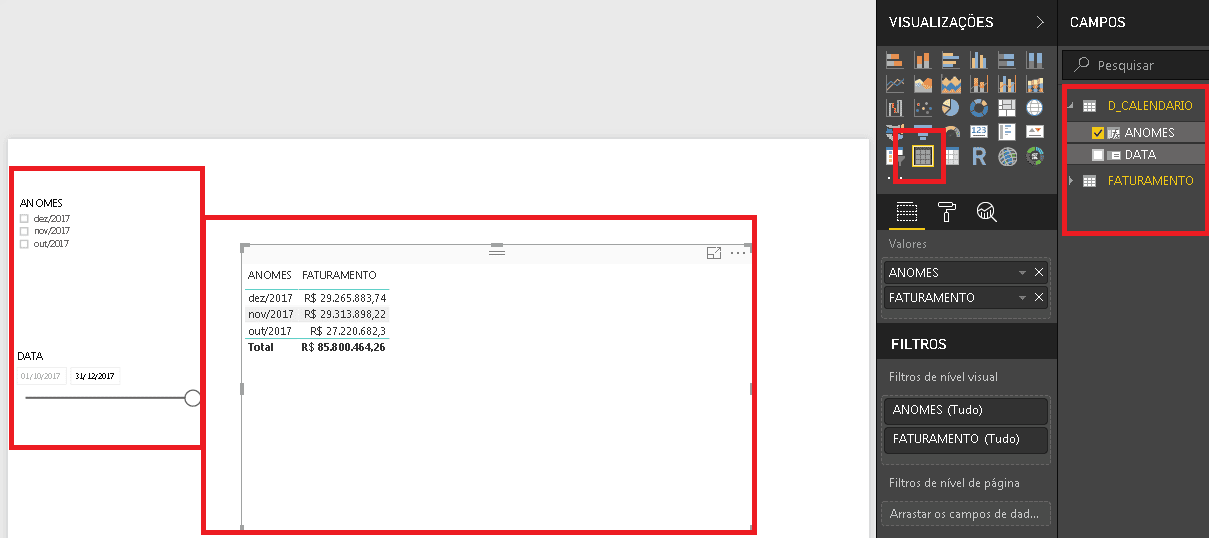The height and width of the screenshot is (538, 1209).
Task: Click the 31/12/2017 end date box
Action: 94,377
